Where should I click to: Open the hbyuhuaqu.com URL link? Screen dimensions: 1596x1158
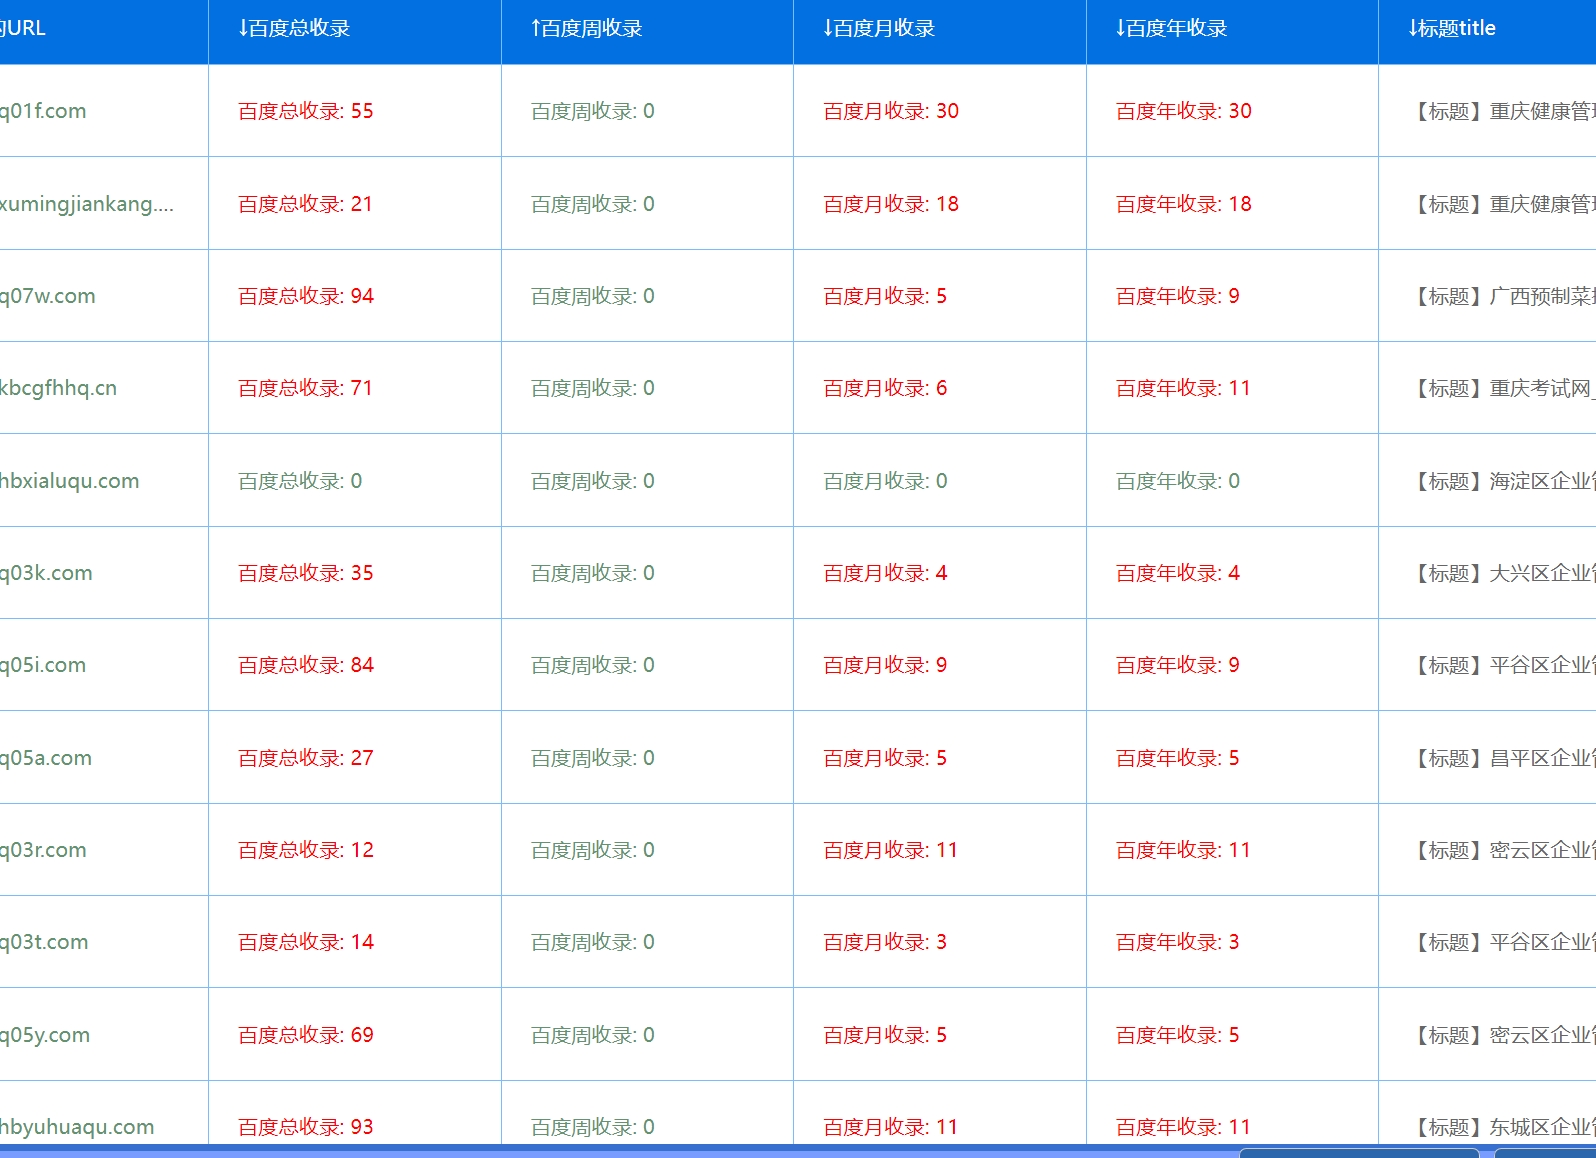tap(77, 1127)
